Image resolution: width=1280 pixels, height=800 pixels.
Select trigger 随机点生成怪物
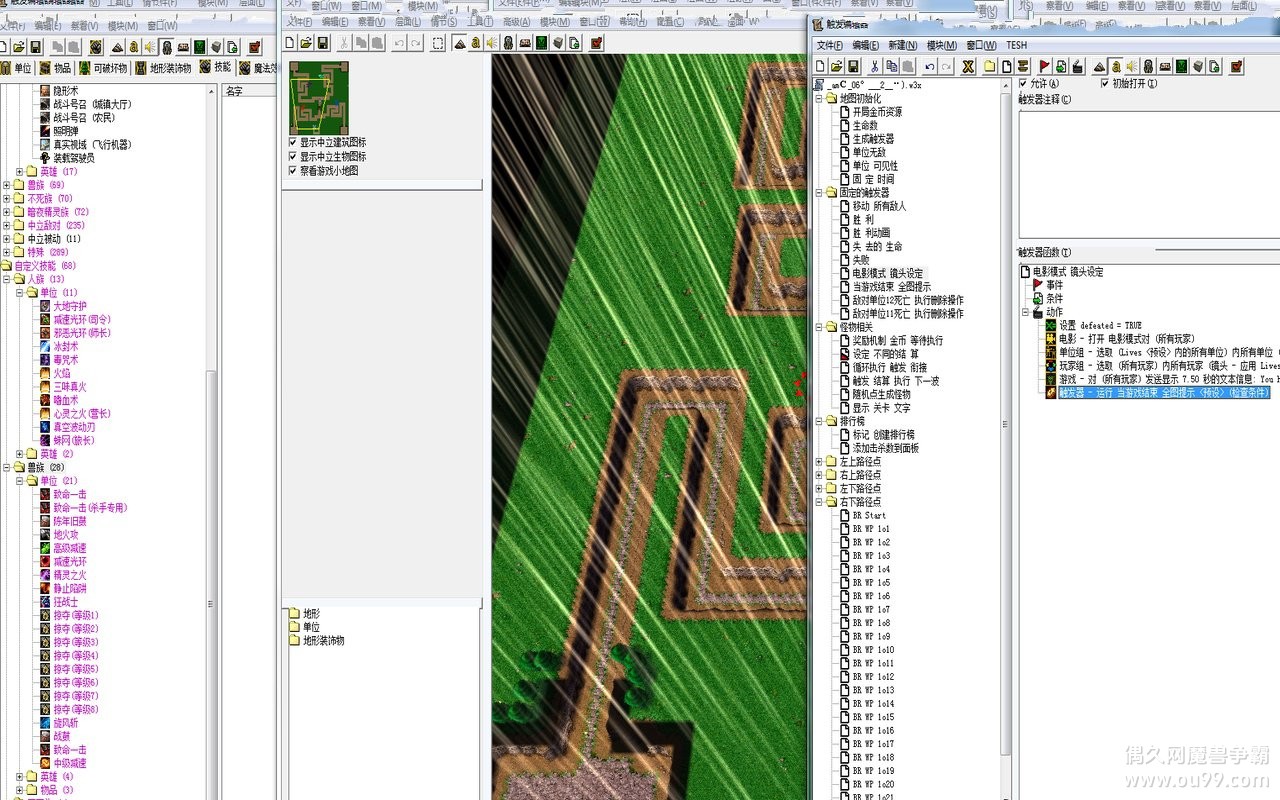click(881, 394)
